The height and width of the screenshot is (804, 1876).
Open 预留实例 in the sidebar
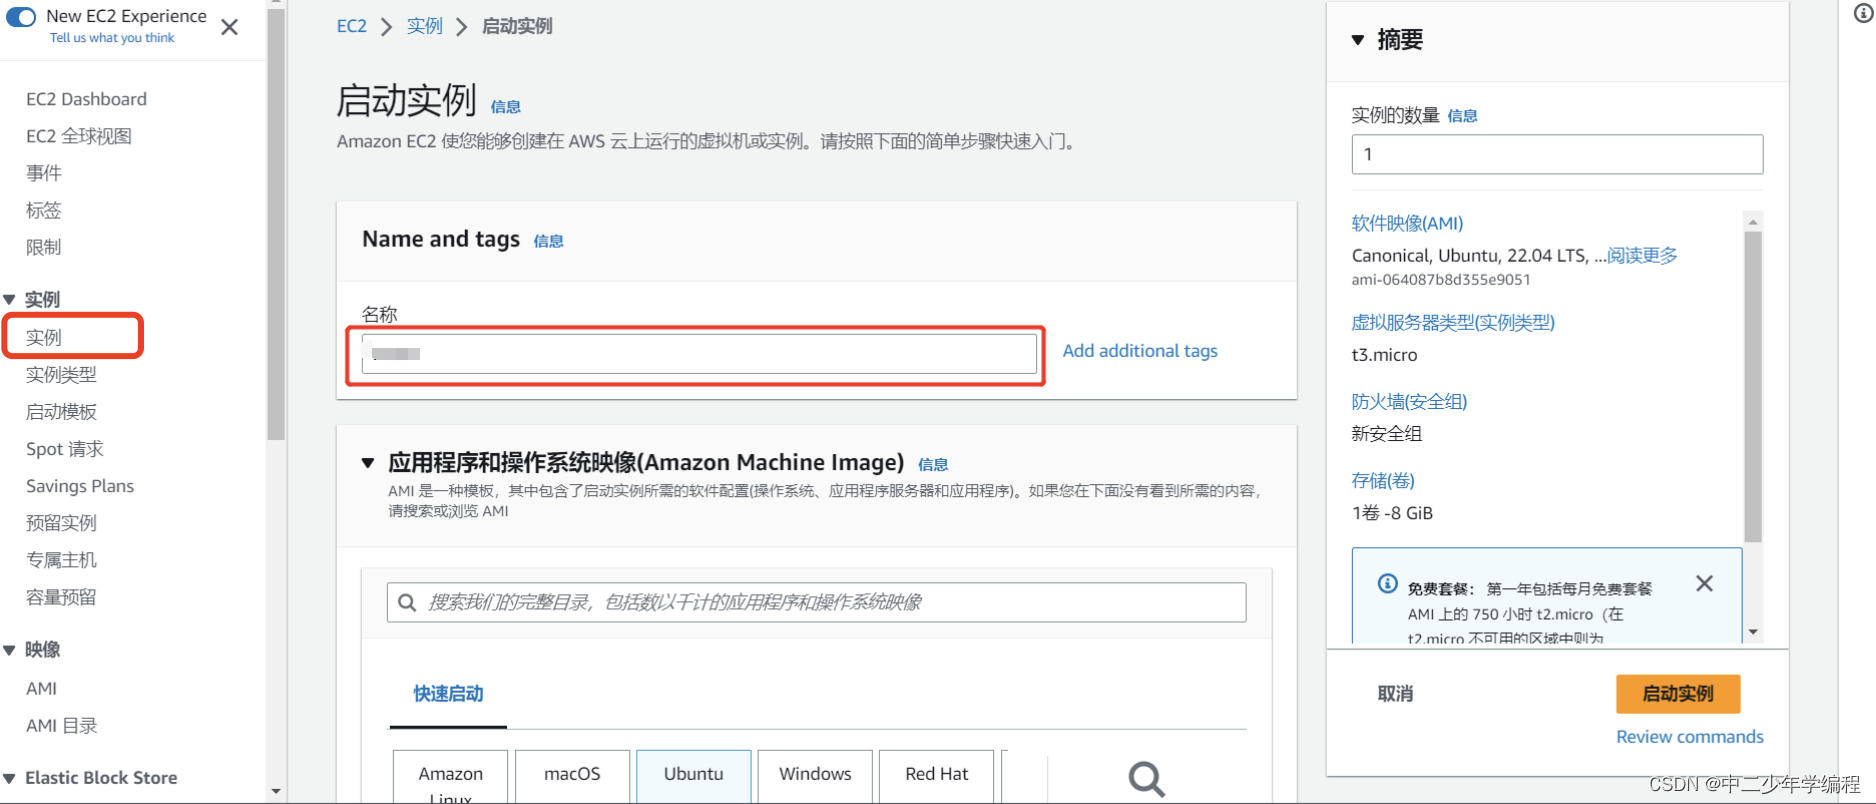coord(61,523)
